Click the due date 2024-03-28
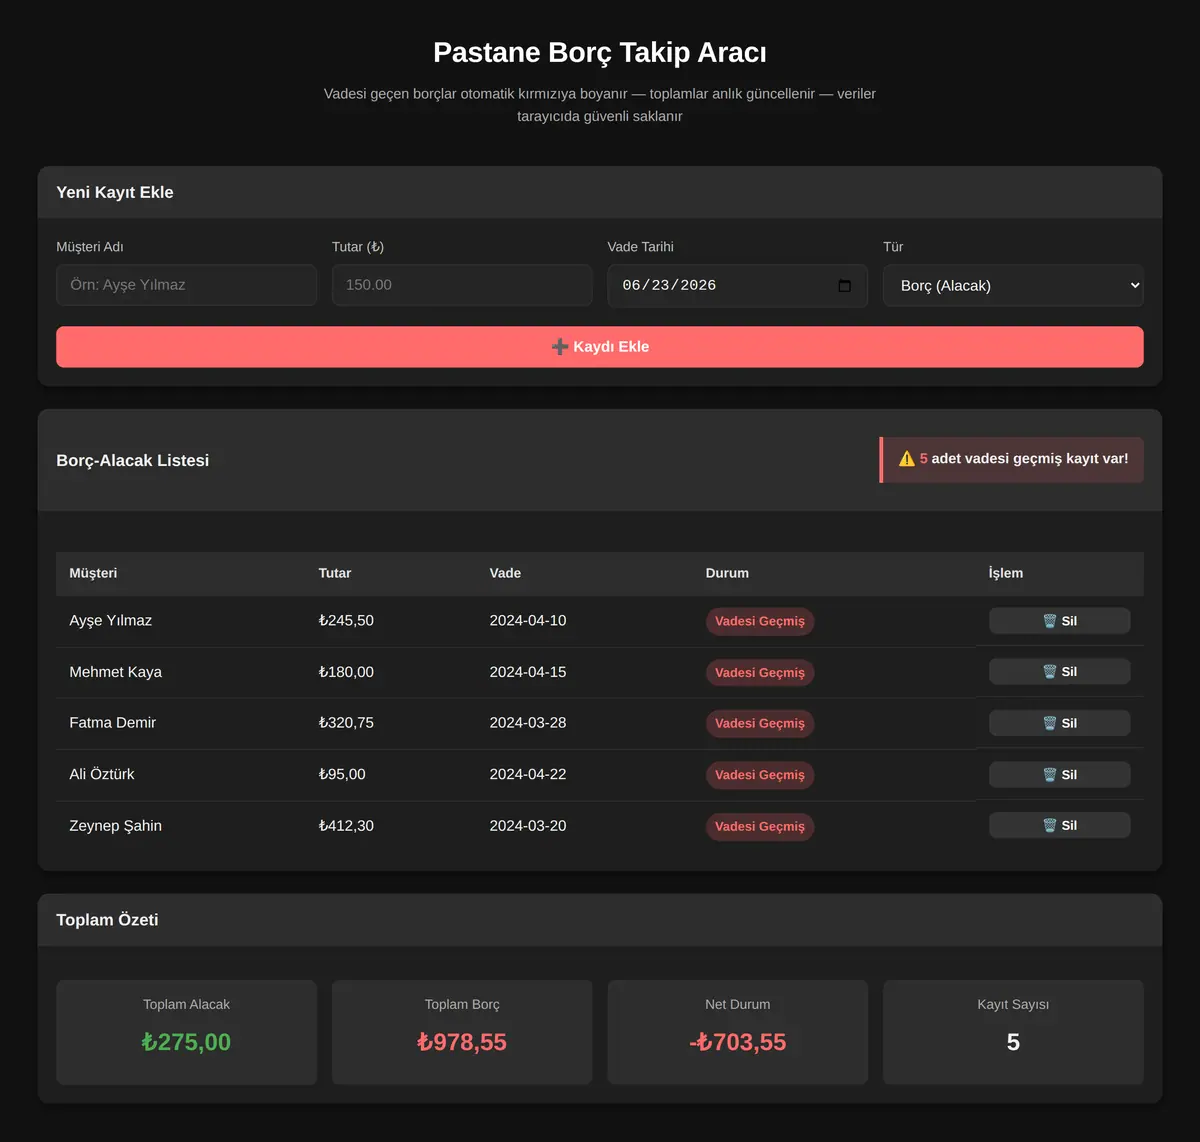Screen dimensions: 1200x1142 tap(528, 723)
